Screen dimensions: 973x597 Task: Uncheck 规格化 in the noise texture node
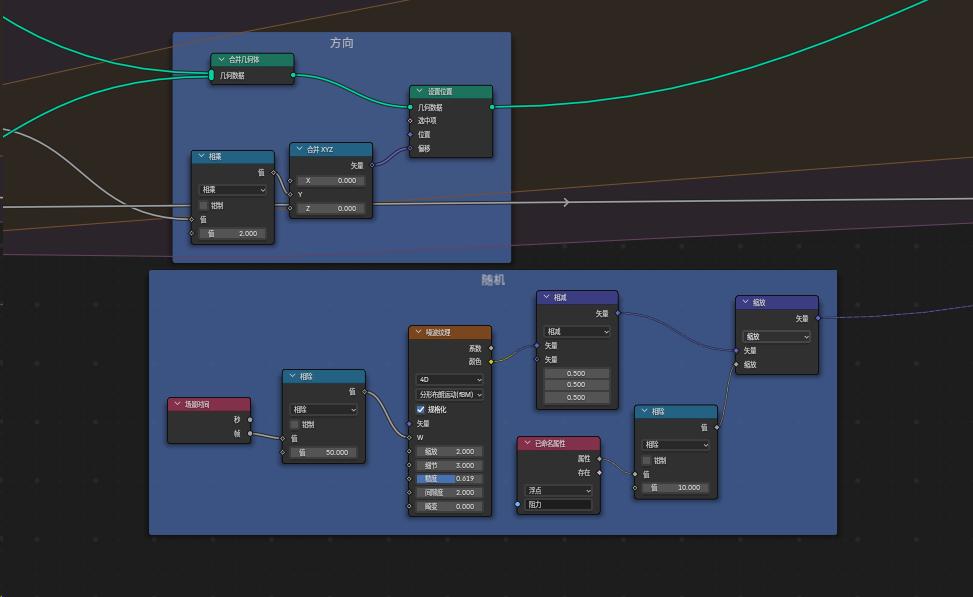421,410
